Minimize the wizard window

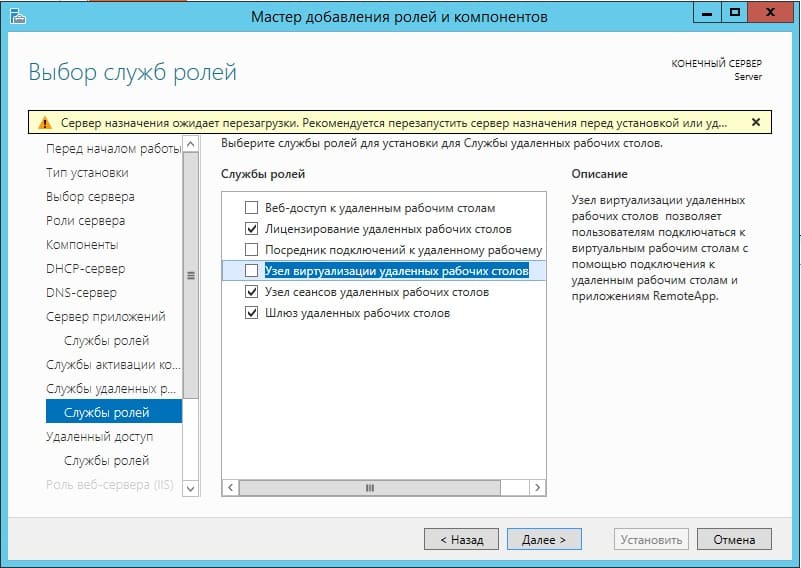point(707,13)
